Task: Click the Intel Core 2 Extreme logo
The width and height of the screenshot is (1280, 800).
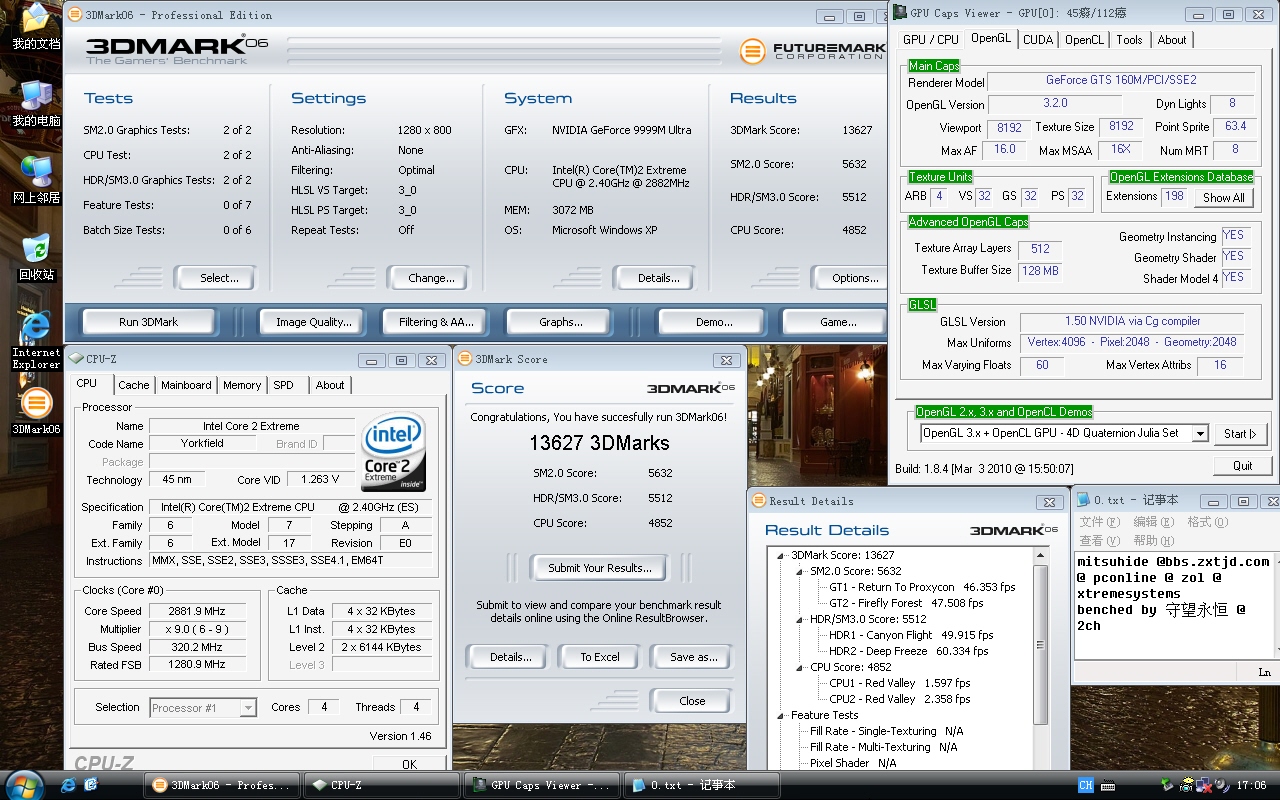Action: pyautogui.click(x=394, y=452)
